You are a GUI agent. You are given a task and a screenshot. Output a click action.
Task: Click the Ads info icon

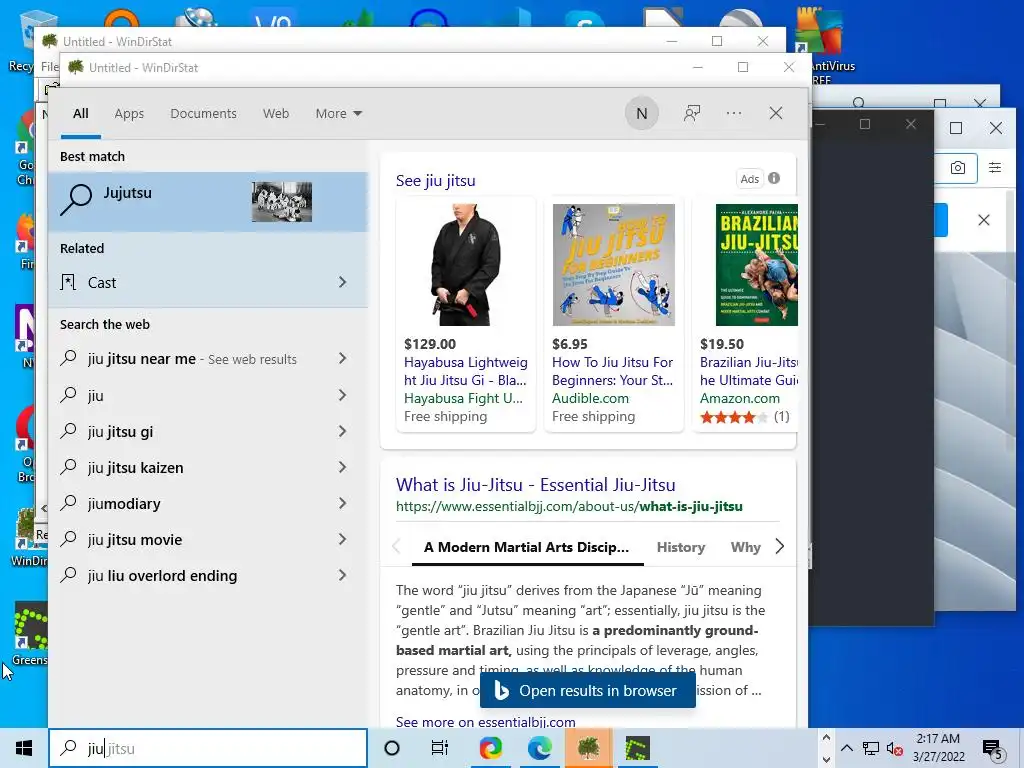click(x=774, y=178)
